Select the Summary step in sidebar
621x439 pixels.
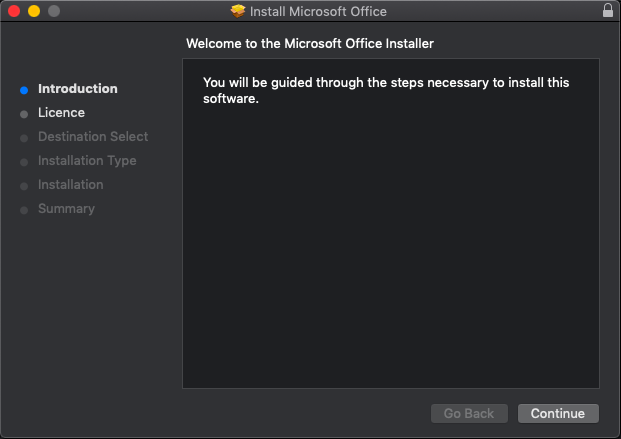[66, 209]
